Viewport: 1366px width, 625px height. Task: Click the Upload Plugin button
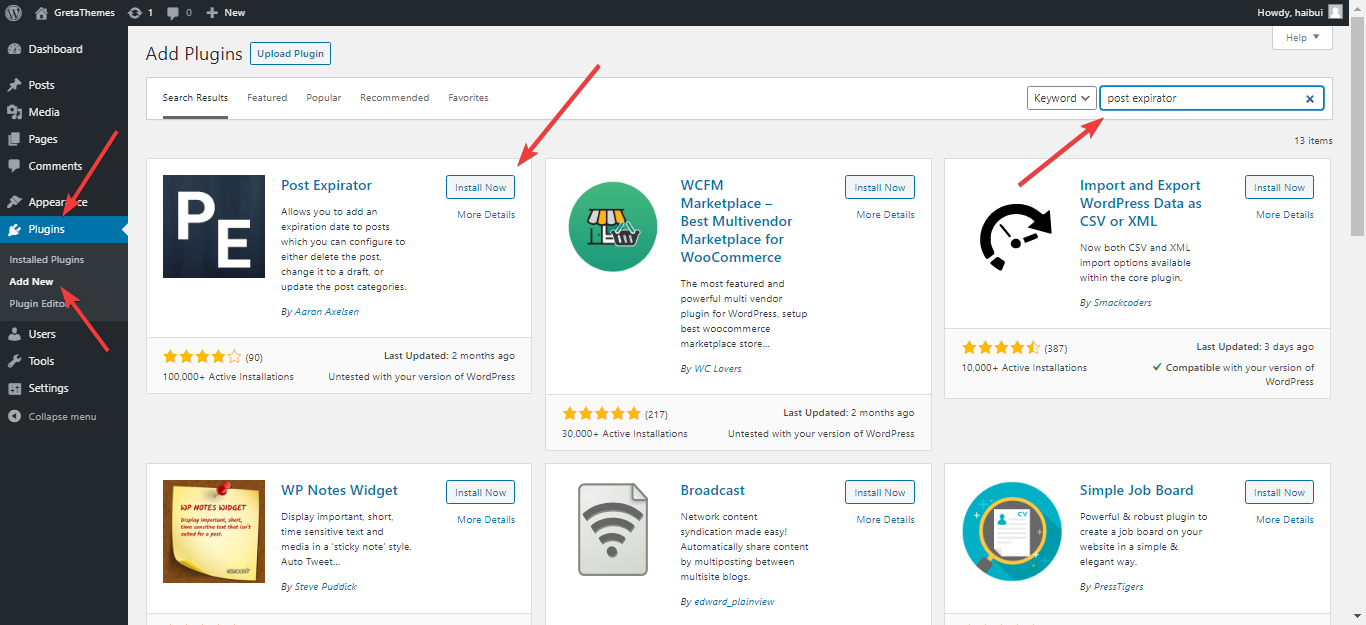pyautogui.click(x=290, y=53)
